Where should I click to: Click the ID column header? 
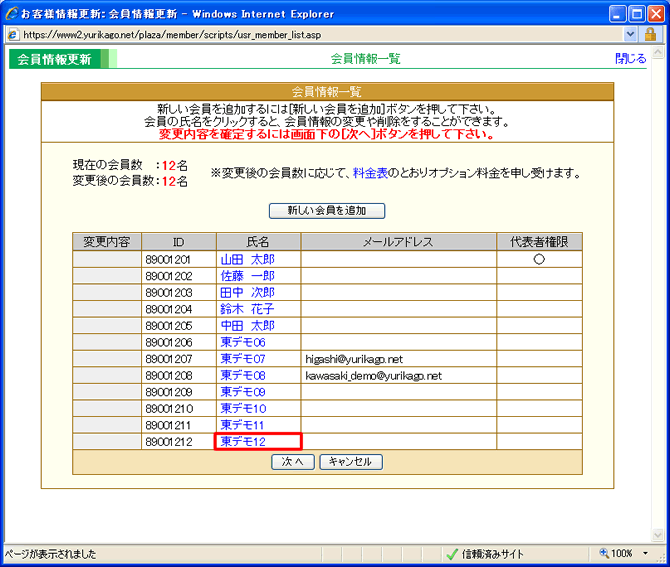(179, 242)
